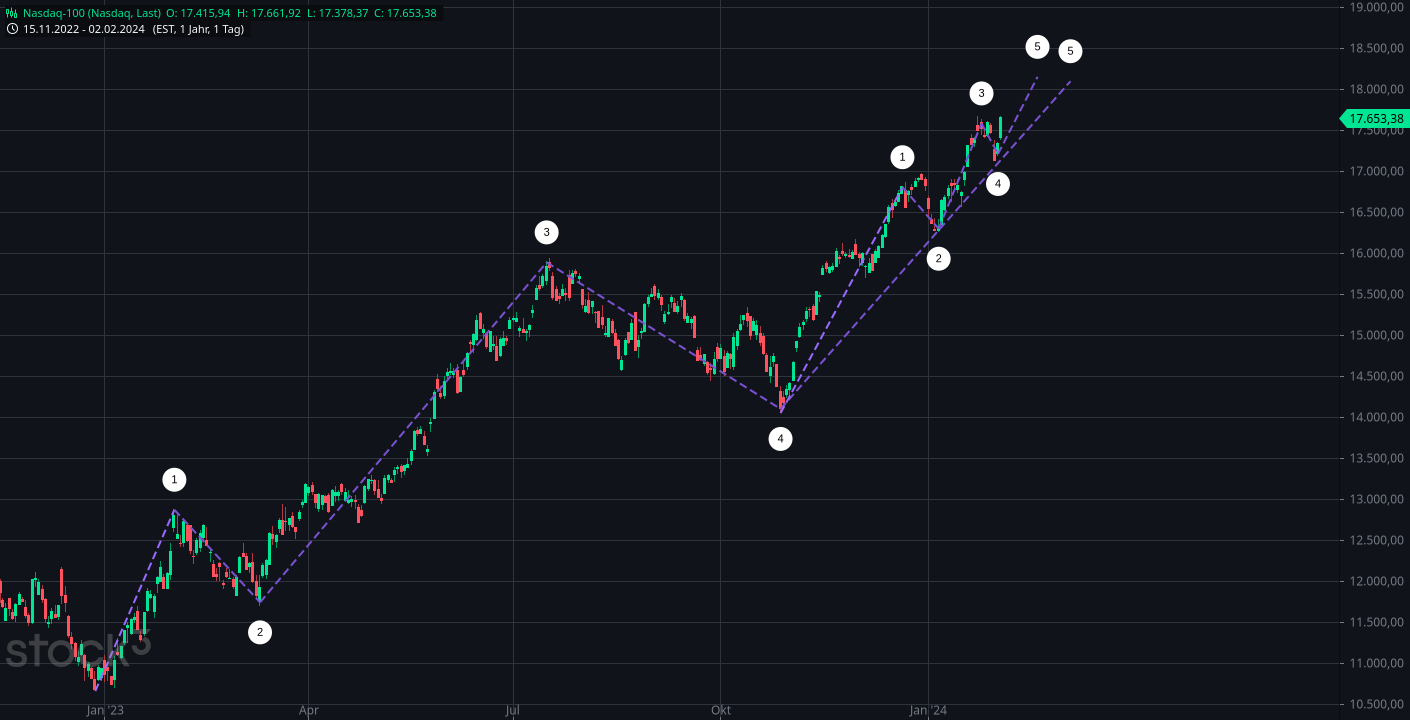
Task: Select wave label 2 below the March 2023 low
Action: [260, 632]
